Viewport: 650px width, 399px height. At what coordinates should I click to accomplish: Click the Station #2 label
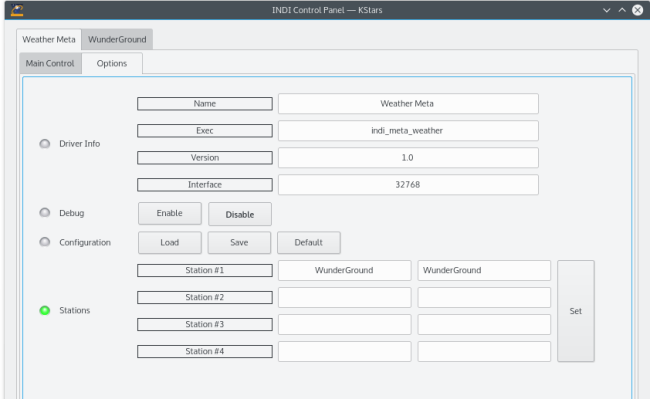205,297
